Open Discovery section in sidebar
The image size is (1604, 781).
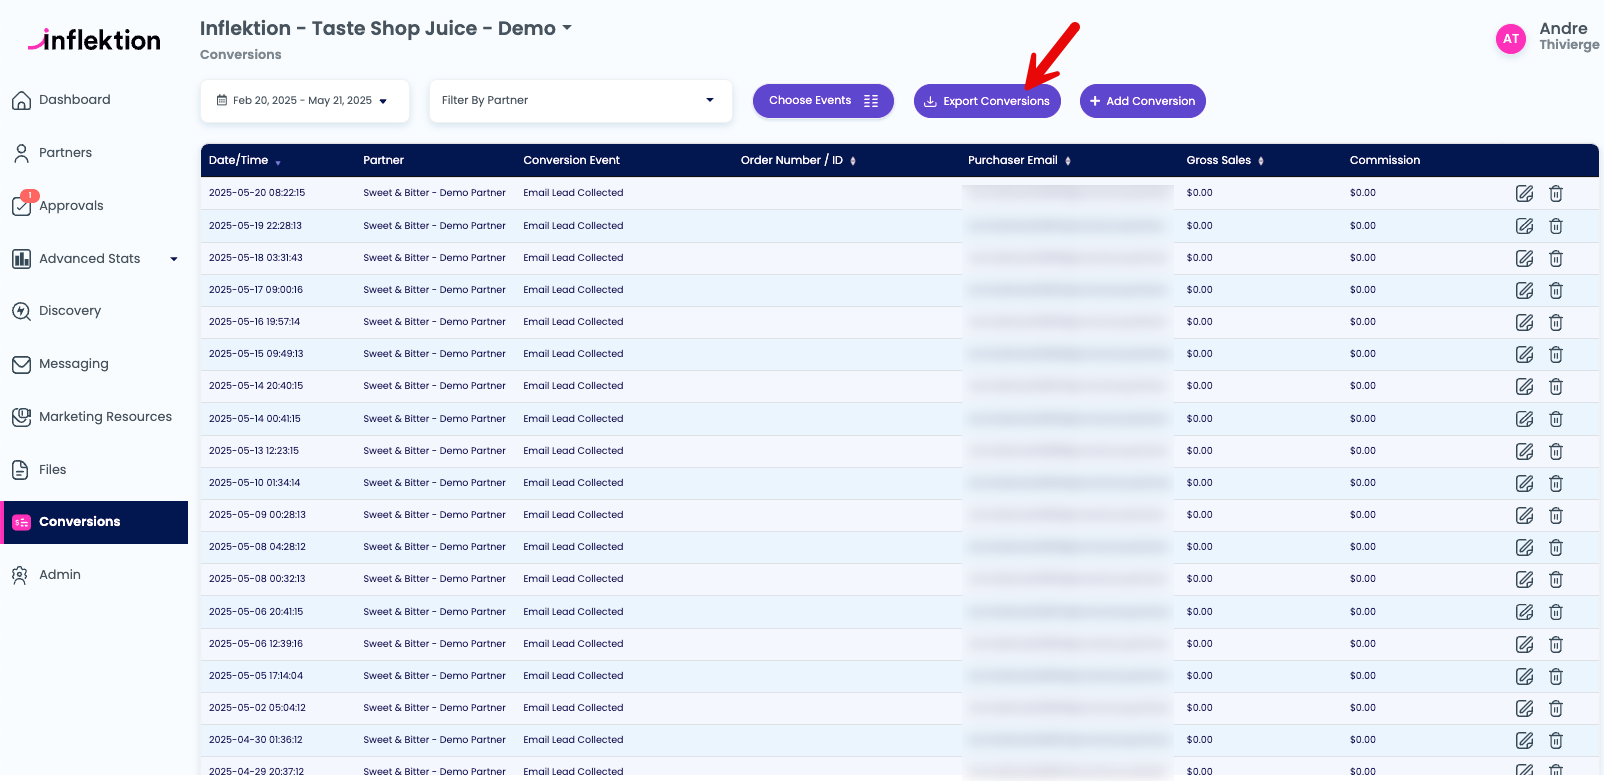tap(70, 311)
